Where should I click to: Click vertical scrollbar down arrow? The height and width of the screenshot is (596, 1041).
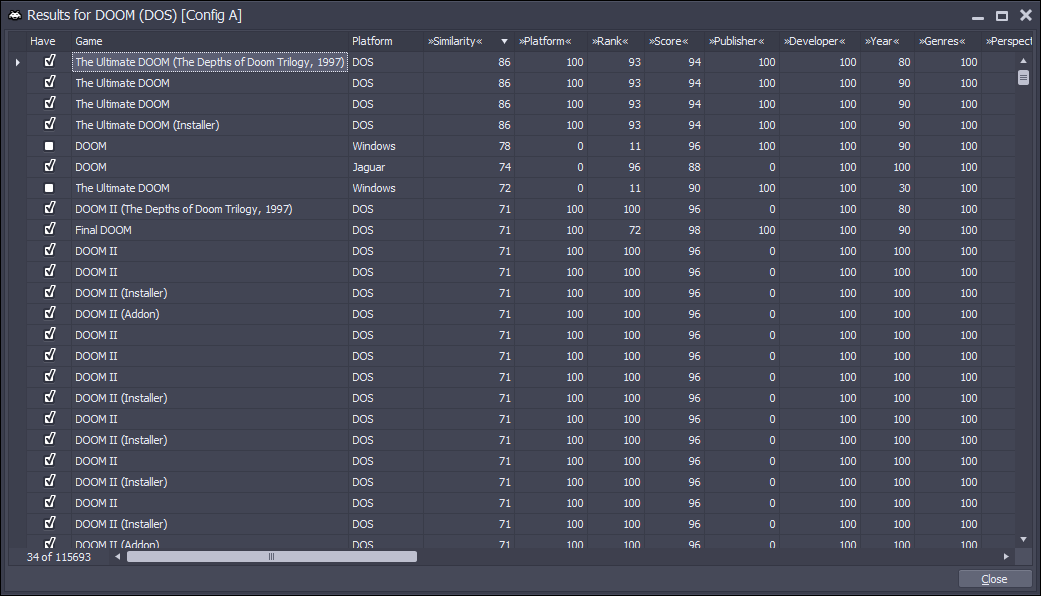point(1023,540)
